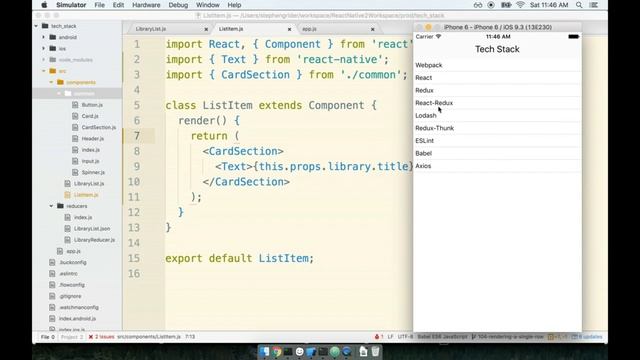
Task: Open the Debug menu
Action: coord(178,5)
